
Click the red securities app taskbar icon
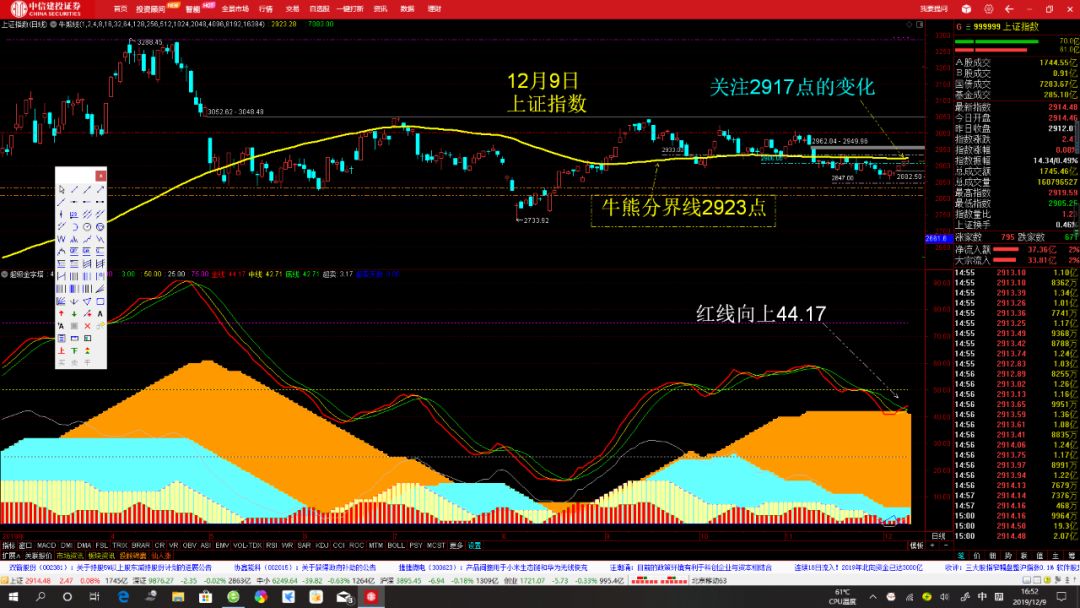371,597
